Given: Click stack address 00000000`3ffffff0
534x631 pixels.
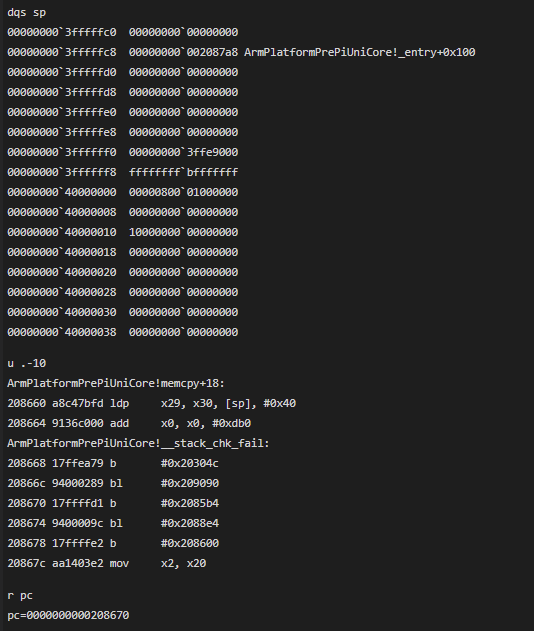Looking at the screenshot, I should click(x=62, y=153).
